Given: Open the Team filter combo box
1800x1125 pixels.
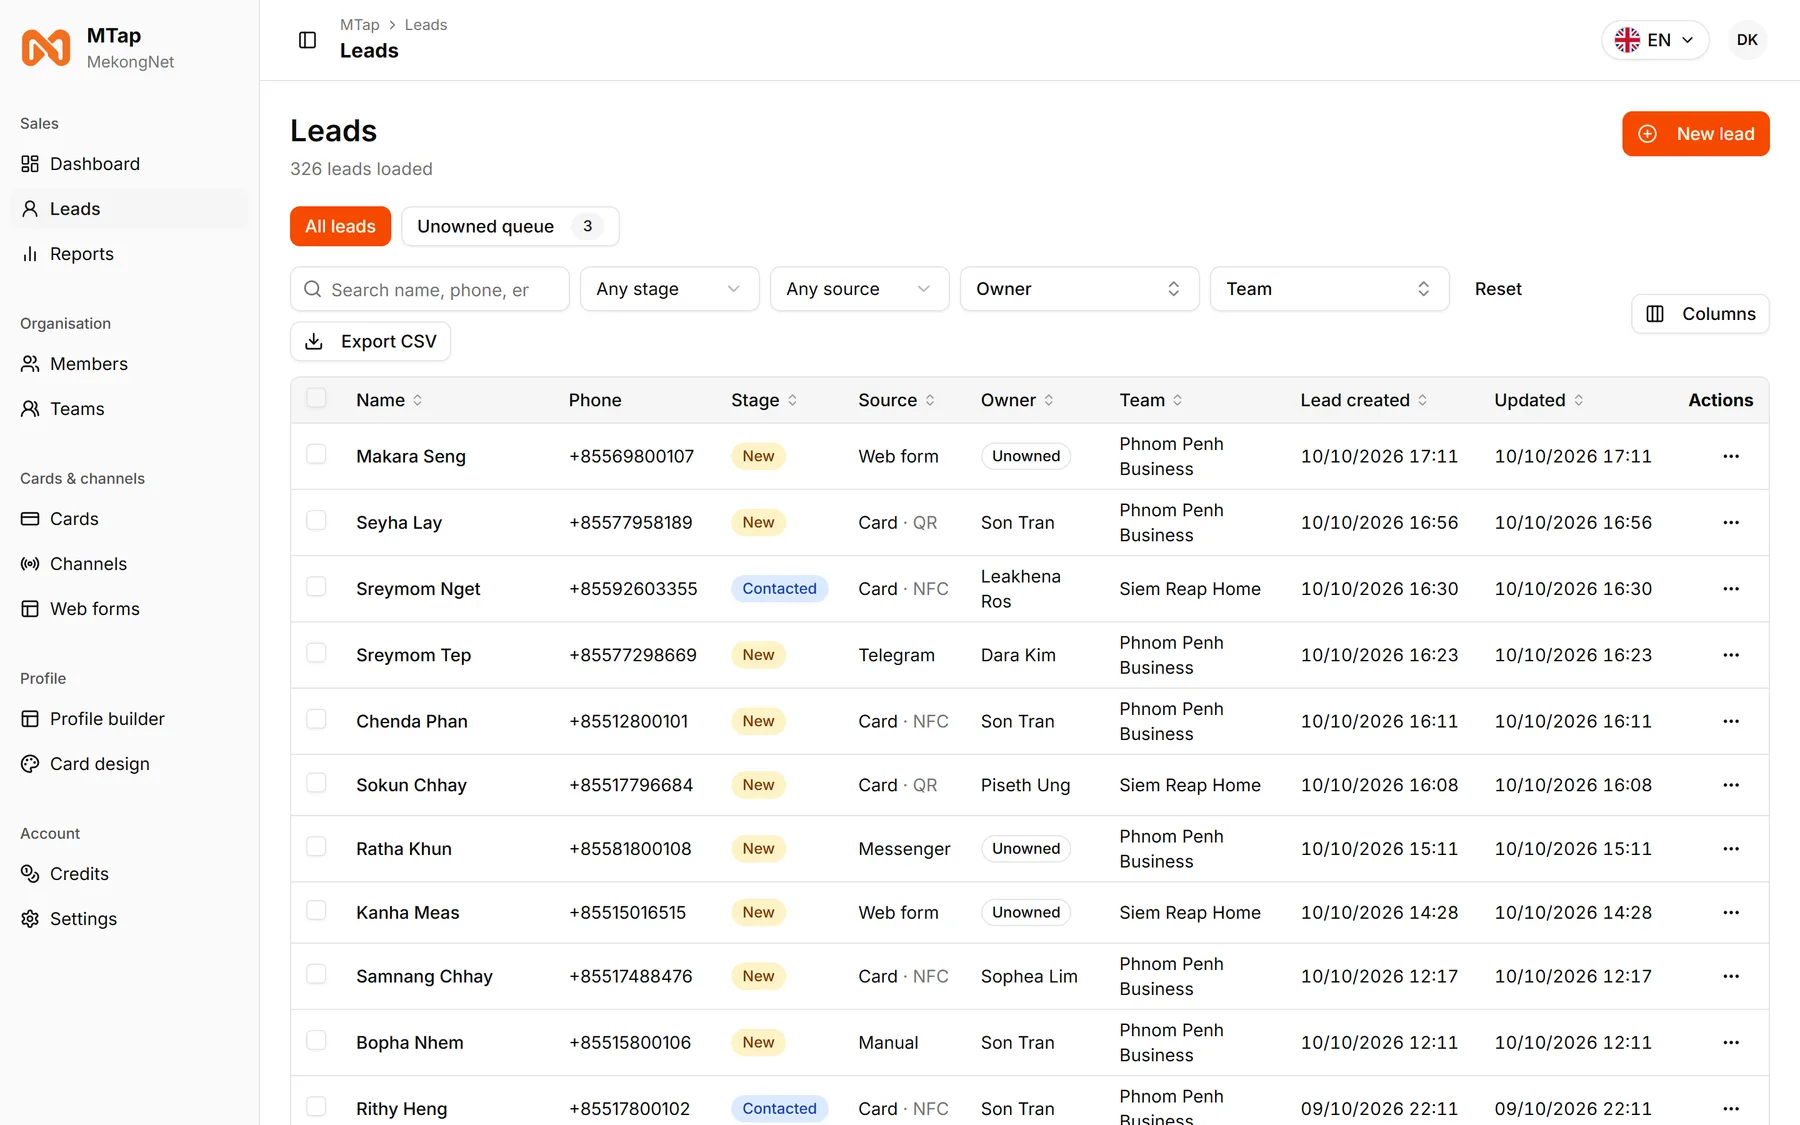Looking at the screenshot, I should pyautogui.click(x=1329, y=289).
